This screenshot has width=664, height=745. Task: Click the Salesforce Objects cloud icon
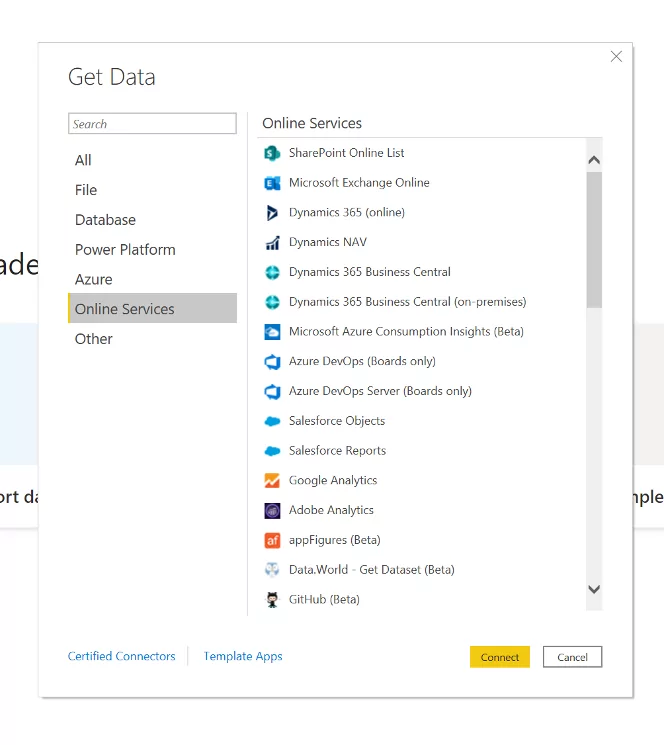pos(272,421)
